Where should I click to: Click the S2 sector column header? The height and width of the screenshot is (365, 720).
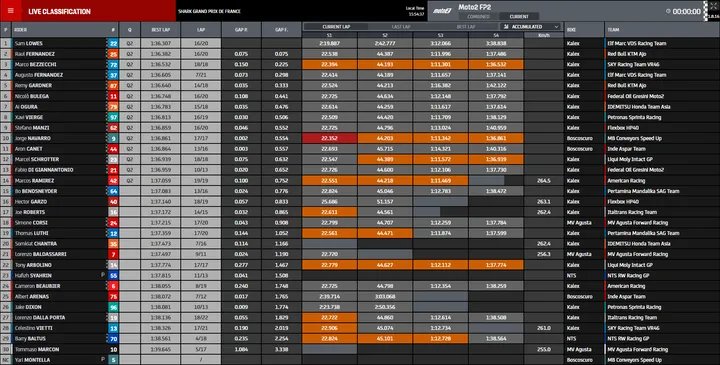coord(385,35)
